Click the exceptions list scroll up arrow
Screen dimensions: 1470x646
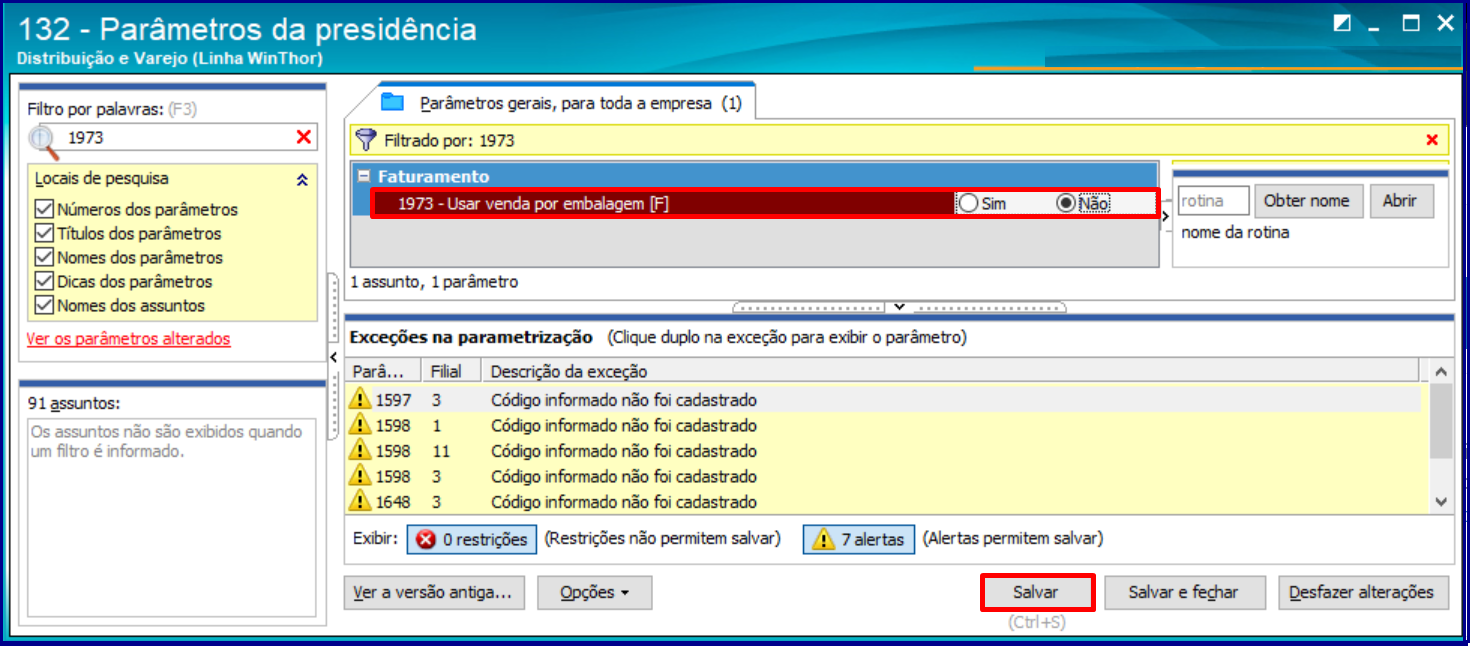1440,372
